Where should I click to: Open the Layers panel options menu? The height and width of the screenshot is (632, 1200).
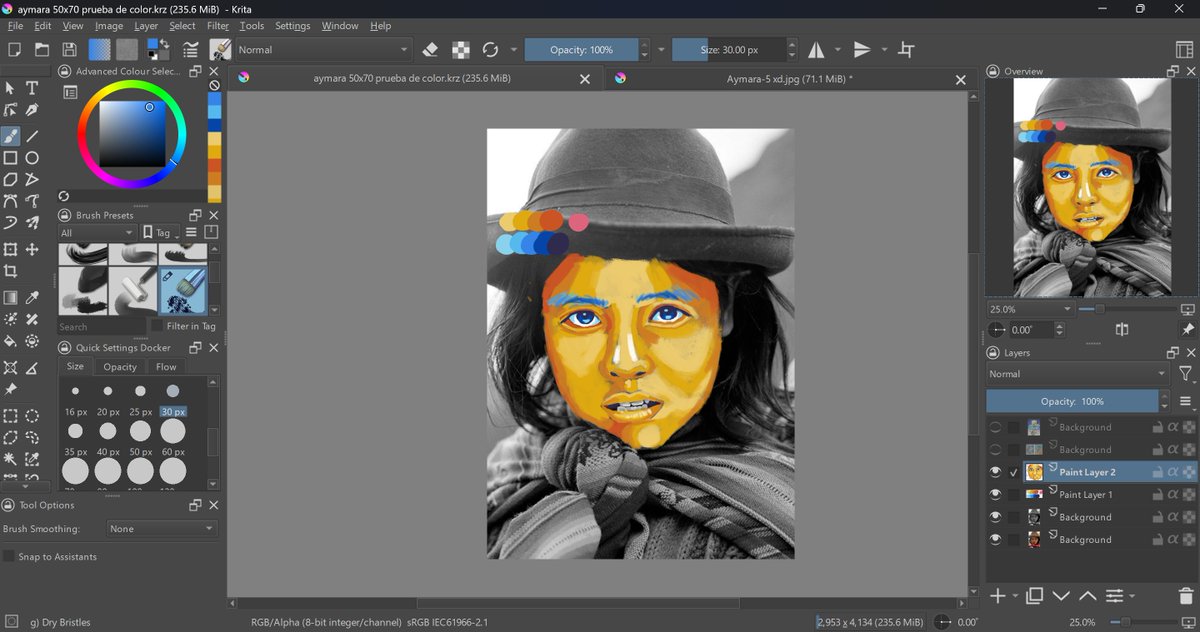point(1186,401)
